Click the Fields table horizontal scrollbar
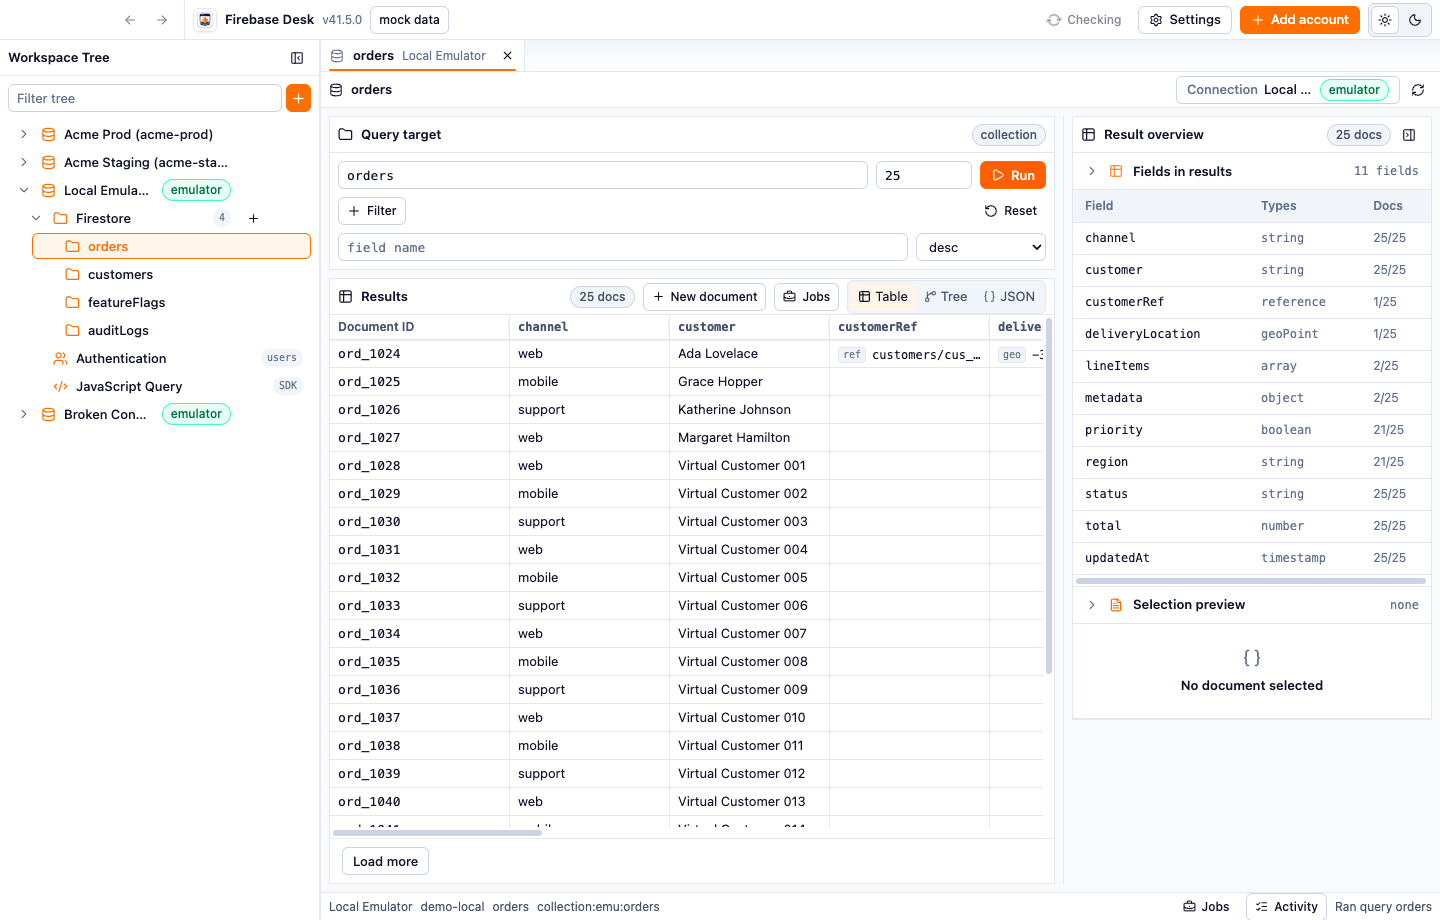The height and width of the screenshot is (920, 1440). pyautogui.click(x=1251, y=581)
